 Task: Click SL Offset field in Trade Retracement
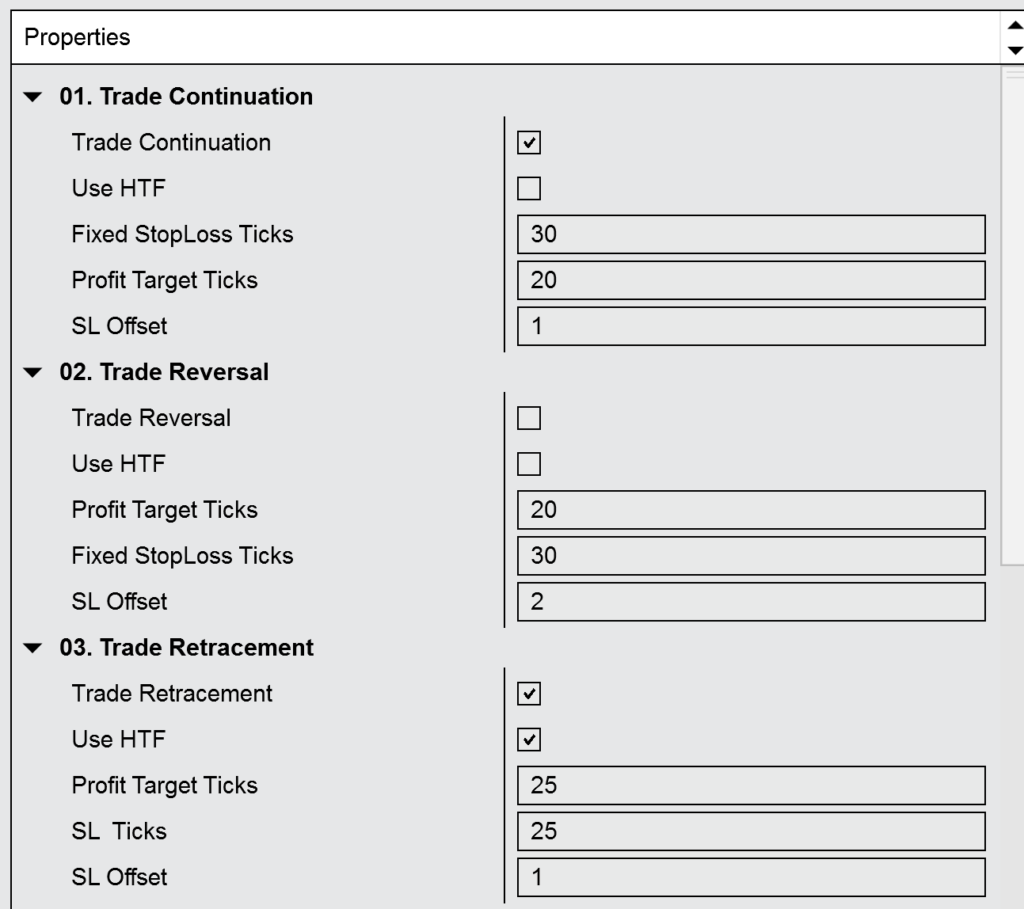tap(751, 878)
